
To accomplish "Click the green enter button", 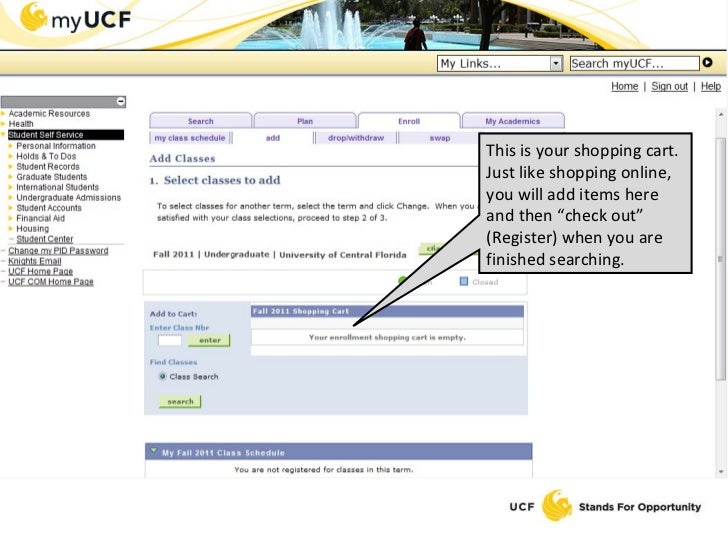I will [x=209, y=340].
